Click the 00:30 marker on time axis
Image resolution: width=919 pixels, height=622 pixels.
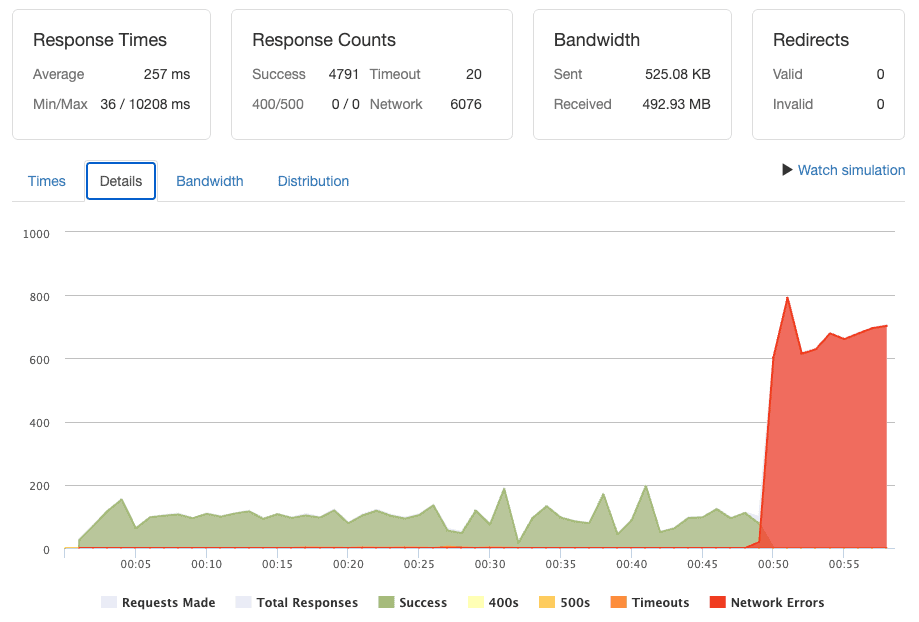coord(490,564)
